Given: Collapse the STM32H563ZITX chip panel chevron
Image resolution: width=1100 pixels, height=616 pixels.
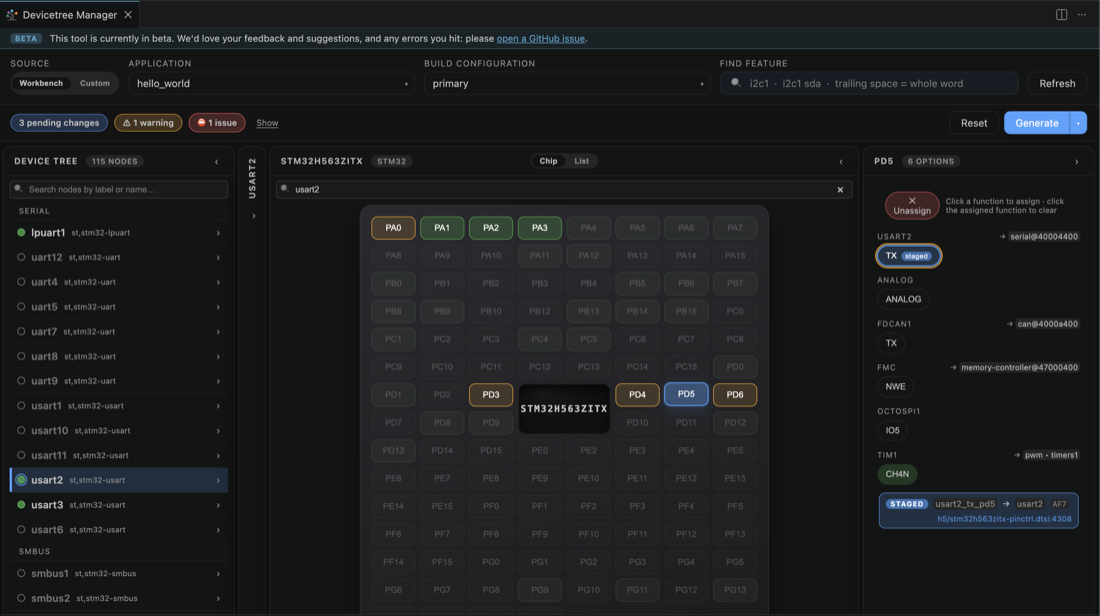Looking at the screenshot, I should click(x=841, y=162).
